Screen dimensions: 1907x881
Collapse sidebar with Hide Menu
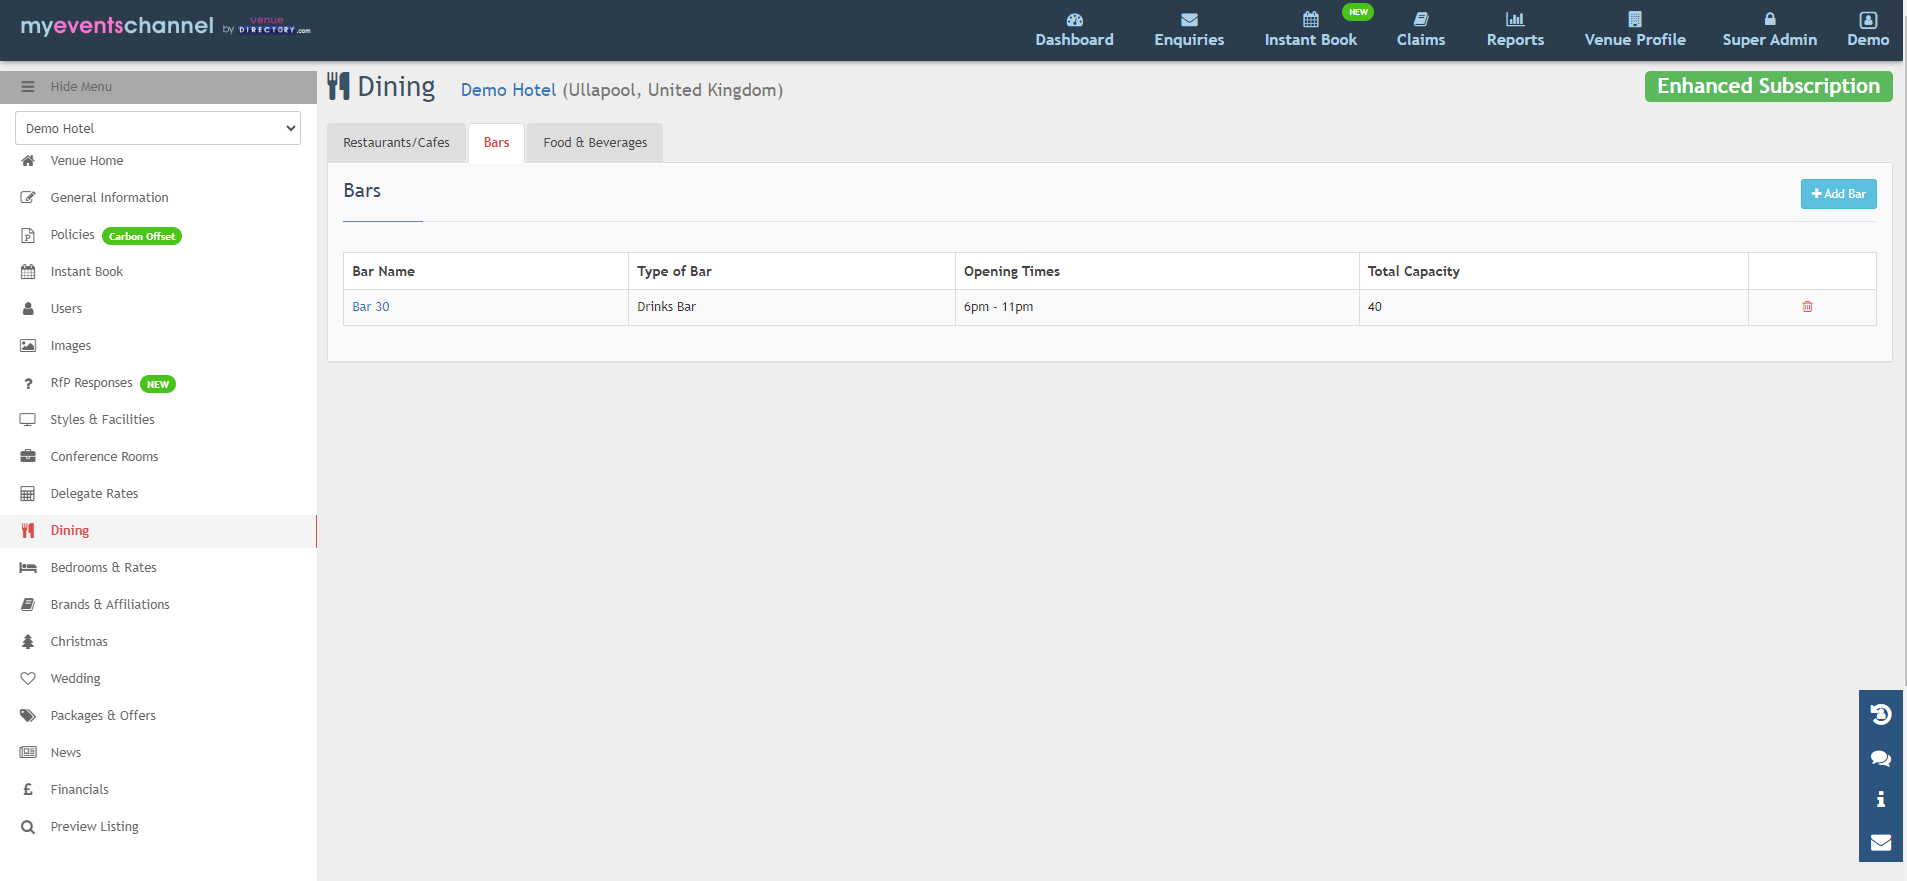tap(158, 87)
